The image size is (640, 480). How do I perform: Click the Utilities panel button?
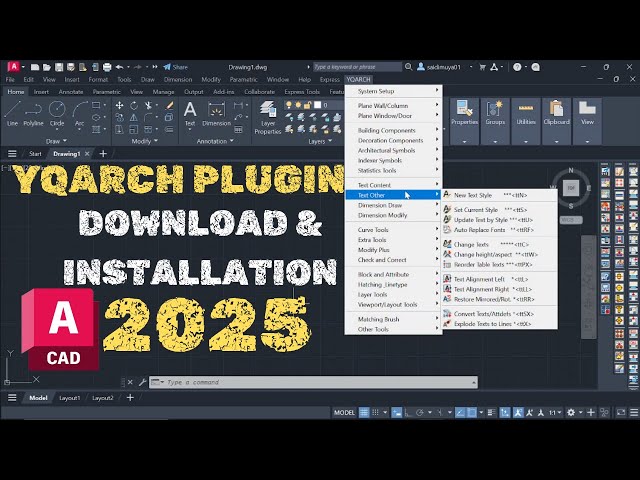(526, 121)
